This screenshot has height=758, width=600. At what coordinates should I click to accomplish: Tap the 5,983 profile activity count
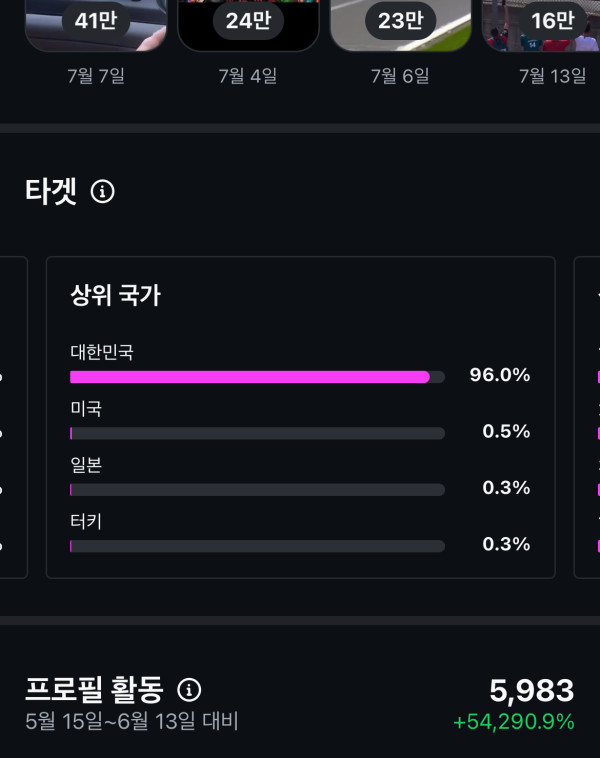click(531, 690)
